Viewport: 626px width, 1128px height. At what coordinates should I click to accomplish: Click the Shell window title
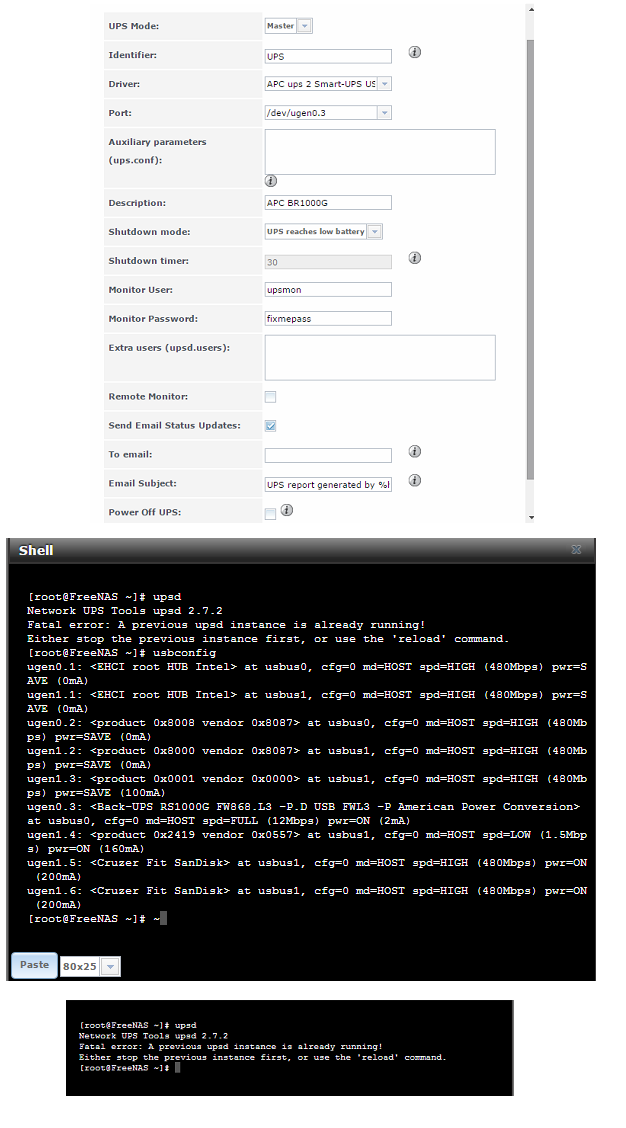coord(36,550)
